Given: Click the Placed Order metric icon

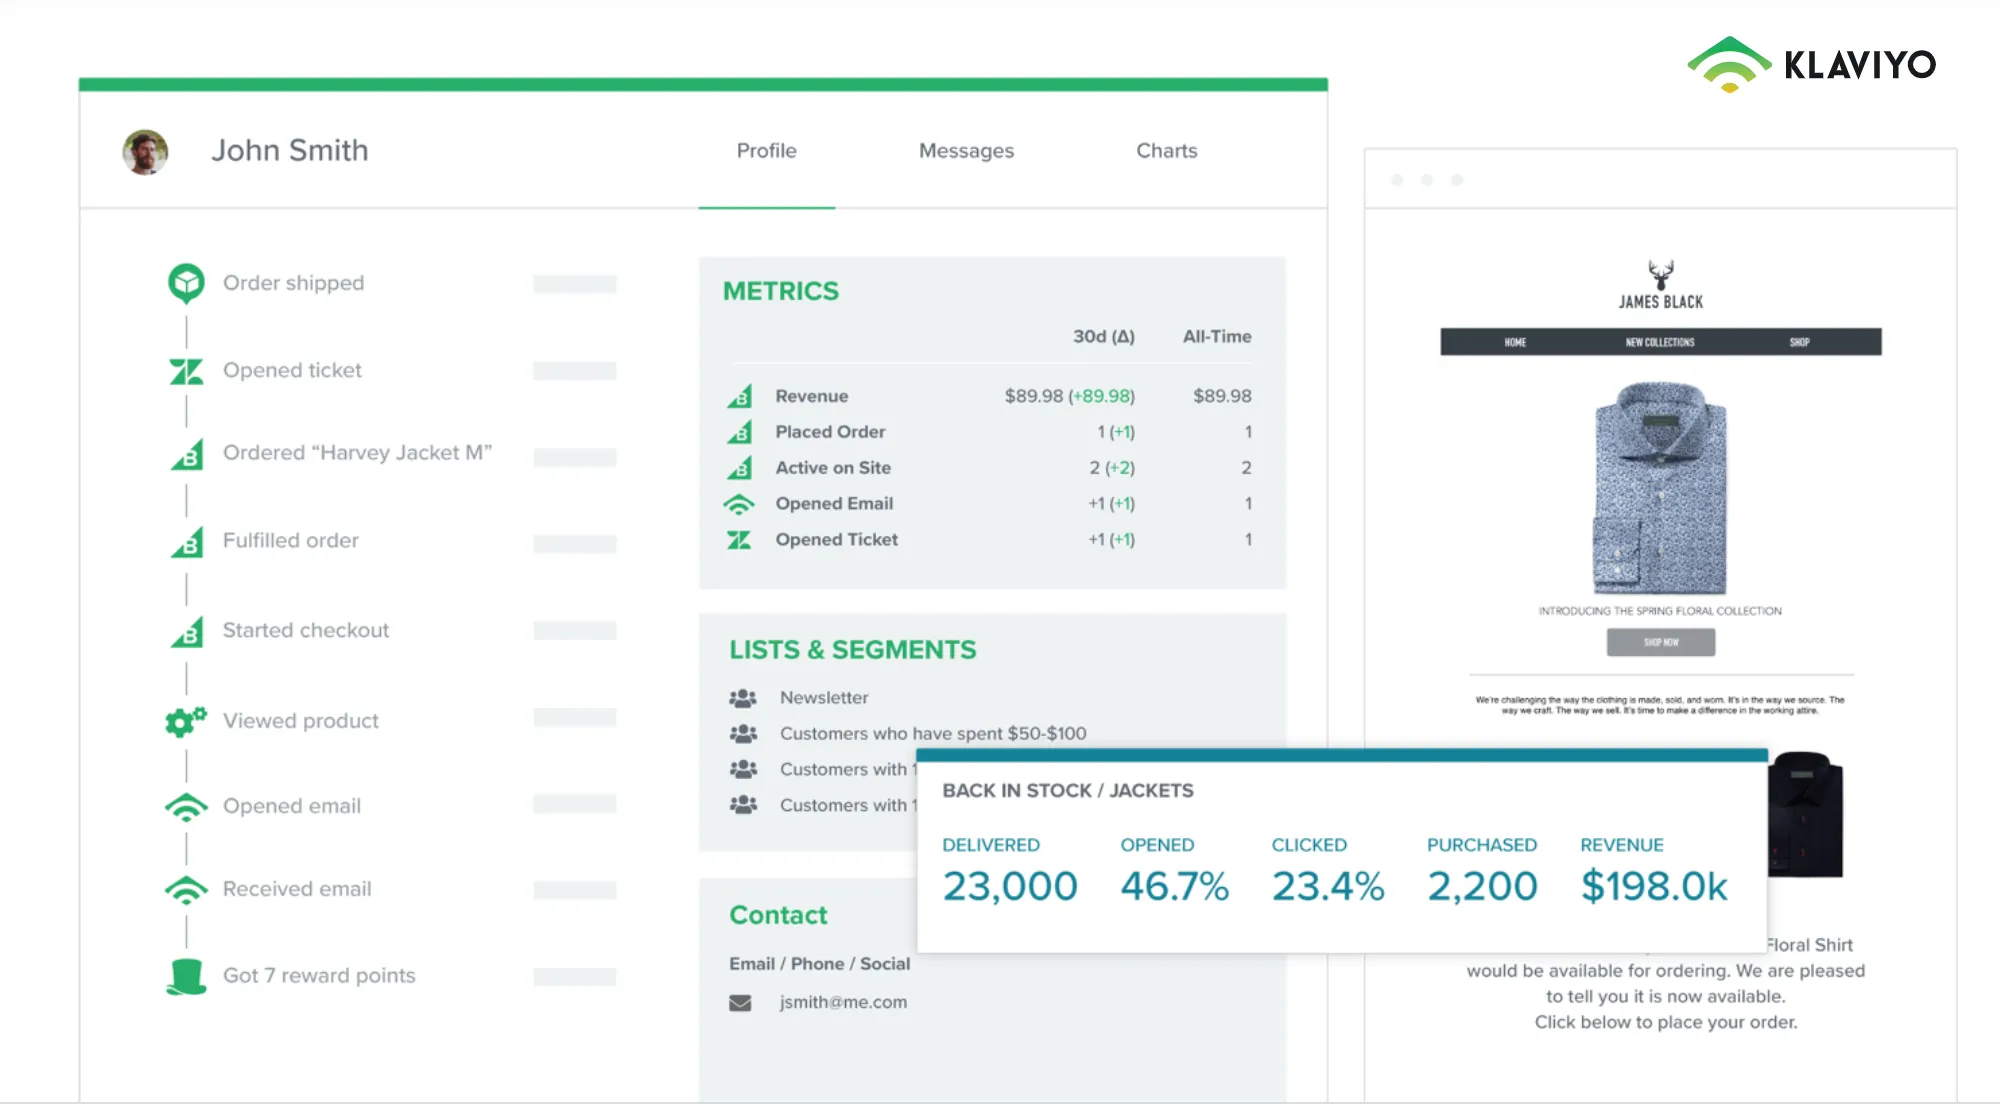Looking at the screenshot, I should point(740,432).
